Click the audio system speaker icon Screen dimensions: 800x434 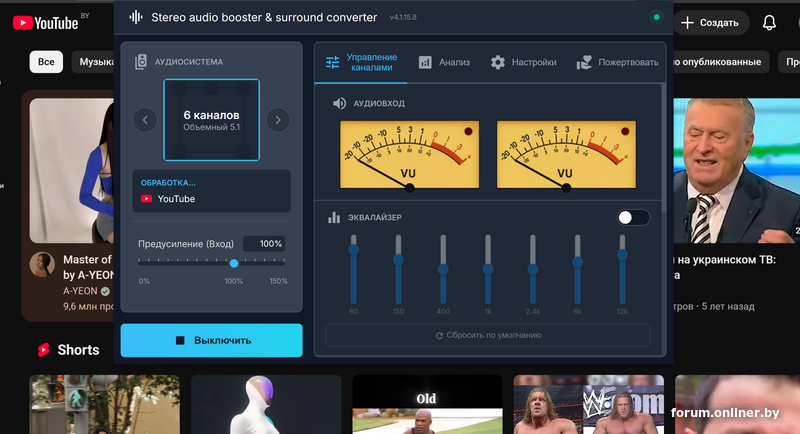pos(141,62)
